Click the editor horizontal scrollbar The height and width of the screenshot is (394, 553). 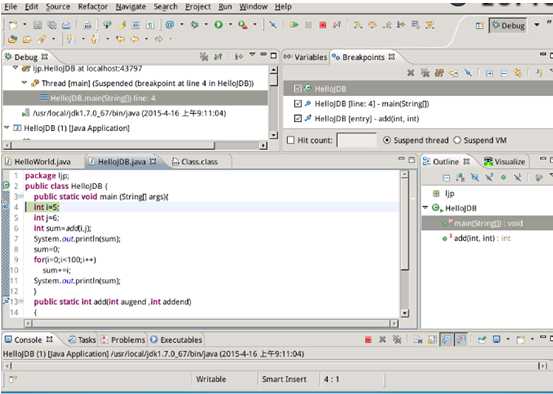pos(212,323)
